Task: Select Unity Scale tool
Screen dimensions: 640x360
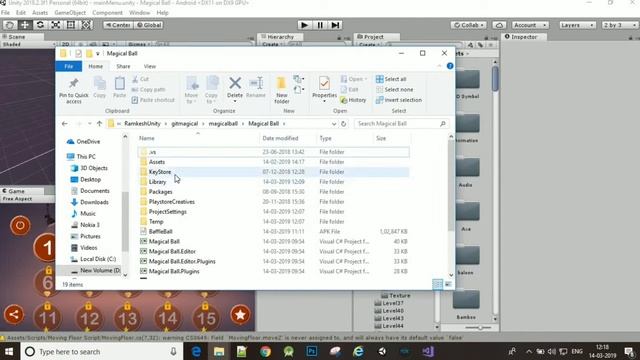Action: point(56,25)
